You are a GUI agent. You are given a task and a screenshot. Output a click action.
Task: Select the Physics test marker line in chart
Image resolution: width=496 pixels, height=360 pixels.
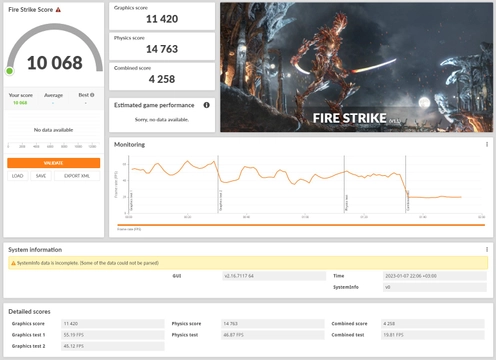pos(345,184)
